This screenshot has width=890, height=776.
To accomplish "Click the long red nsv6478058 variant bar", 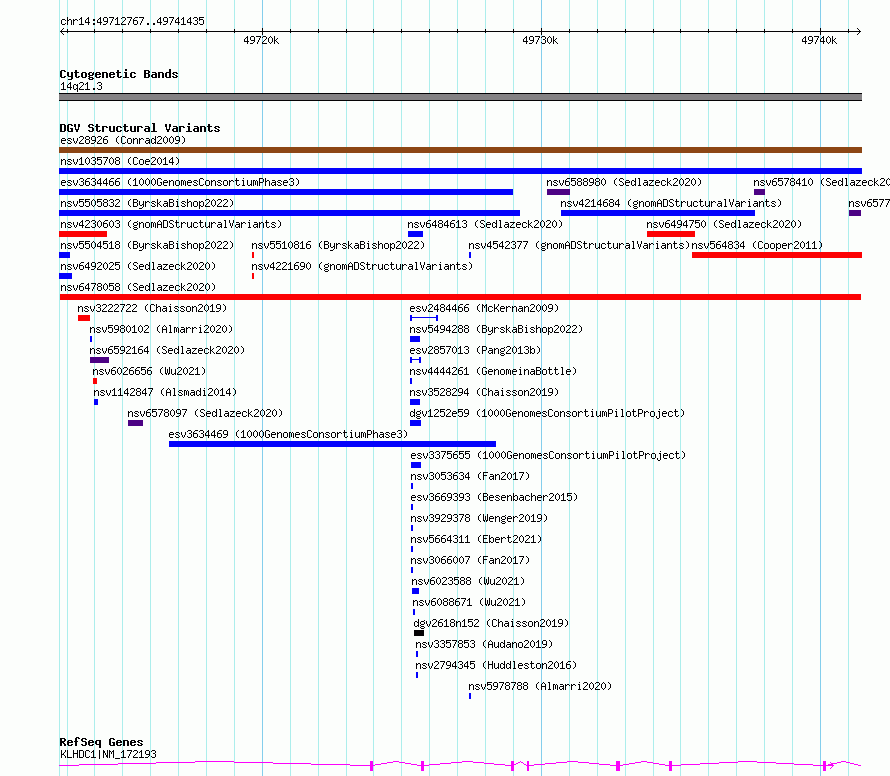I will pos(460,297).
